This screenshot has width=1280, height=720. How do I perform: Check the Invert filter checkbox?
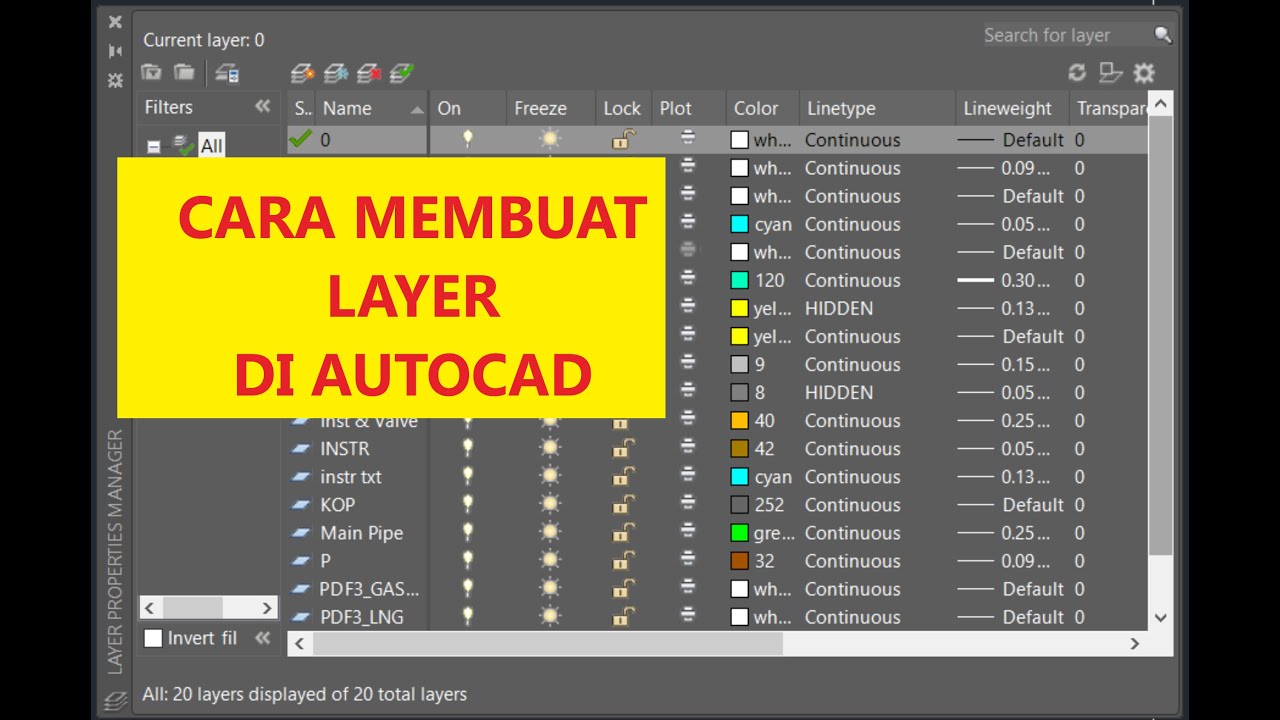[153, 638]
